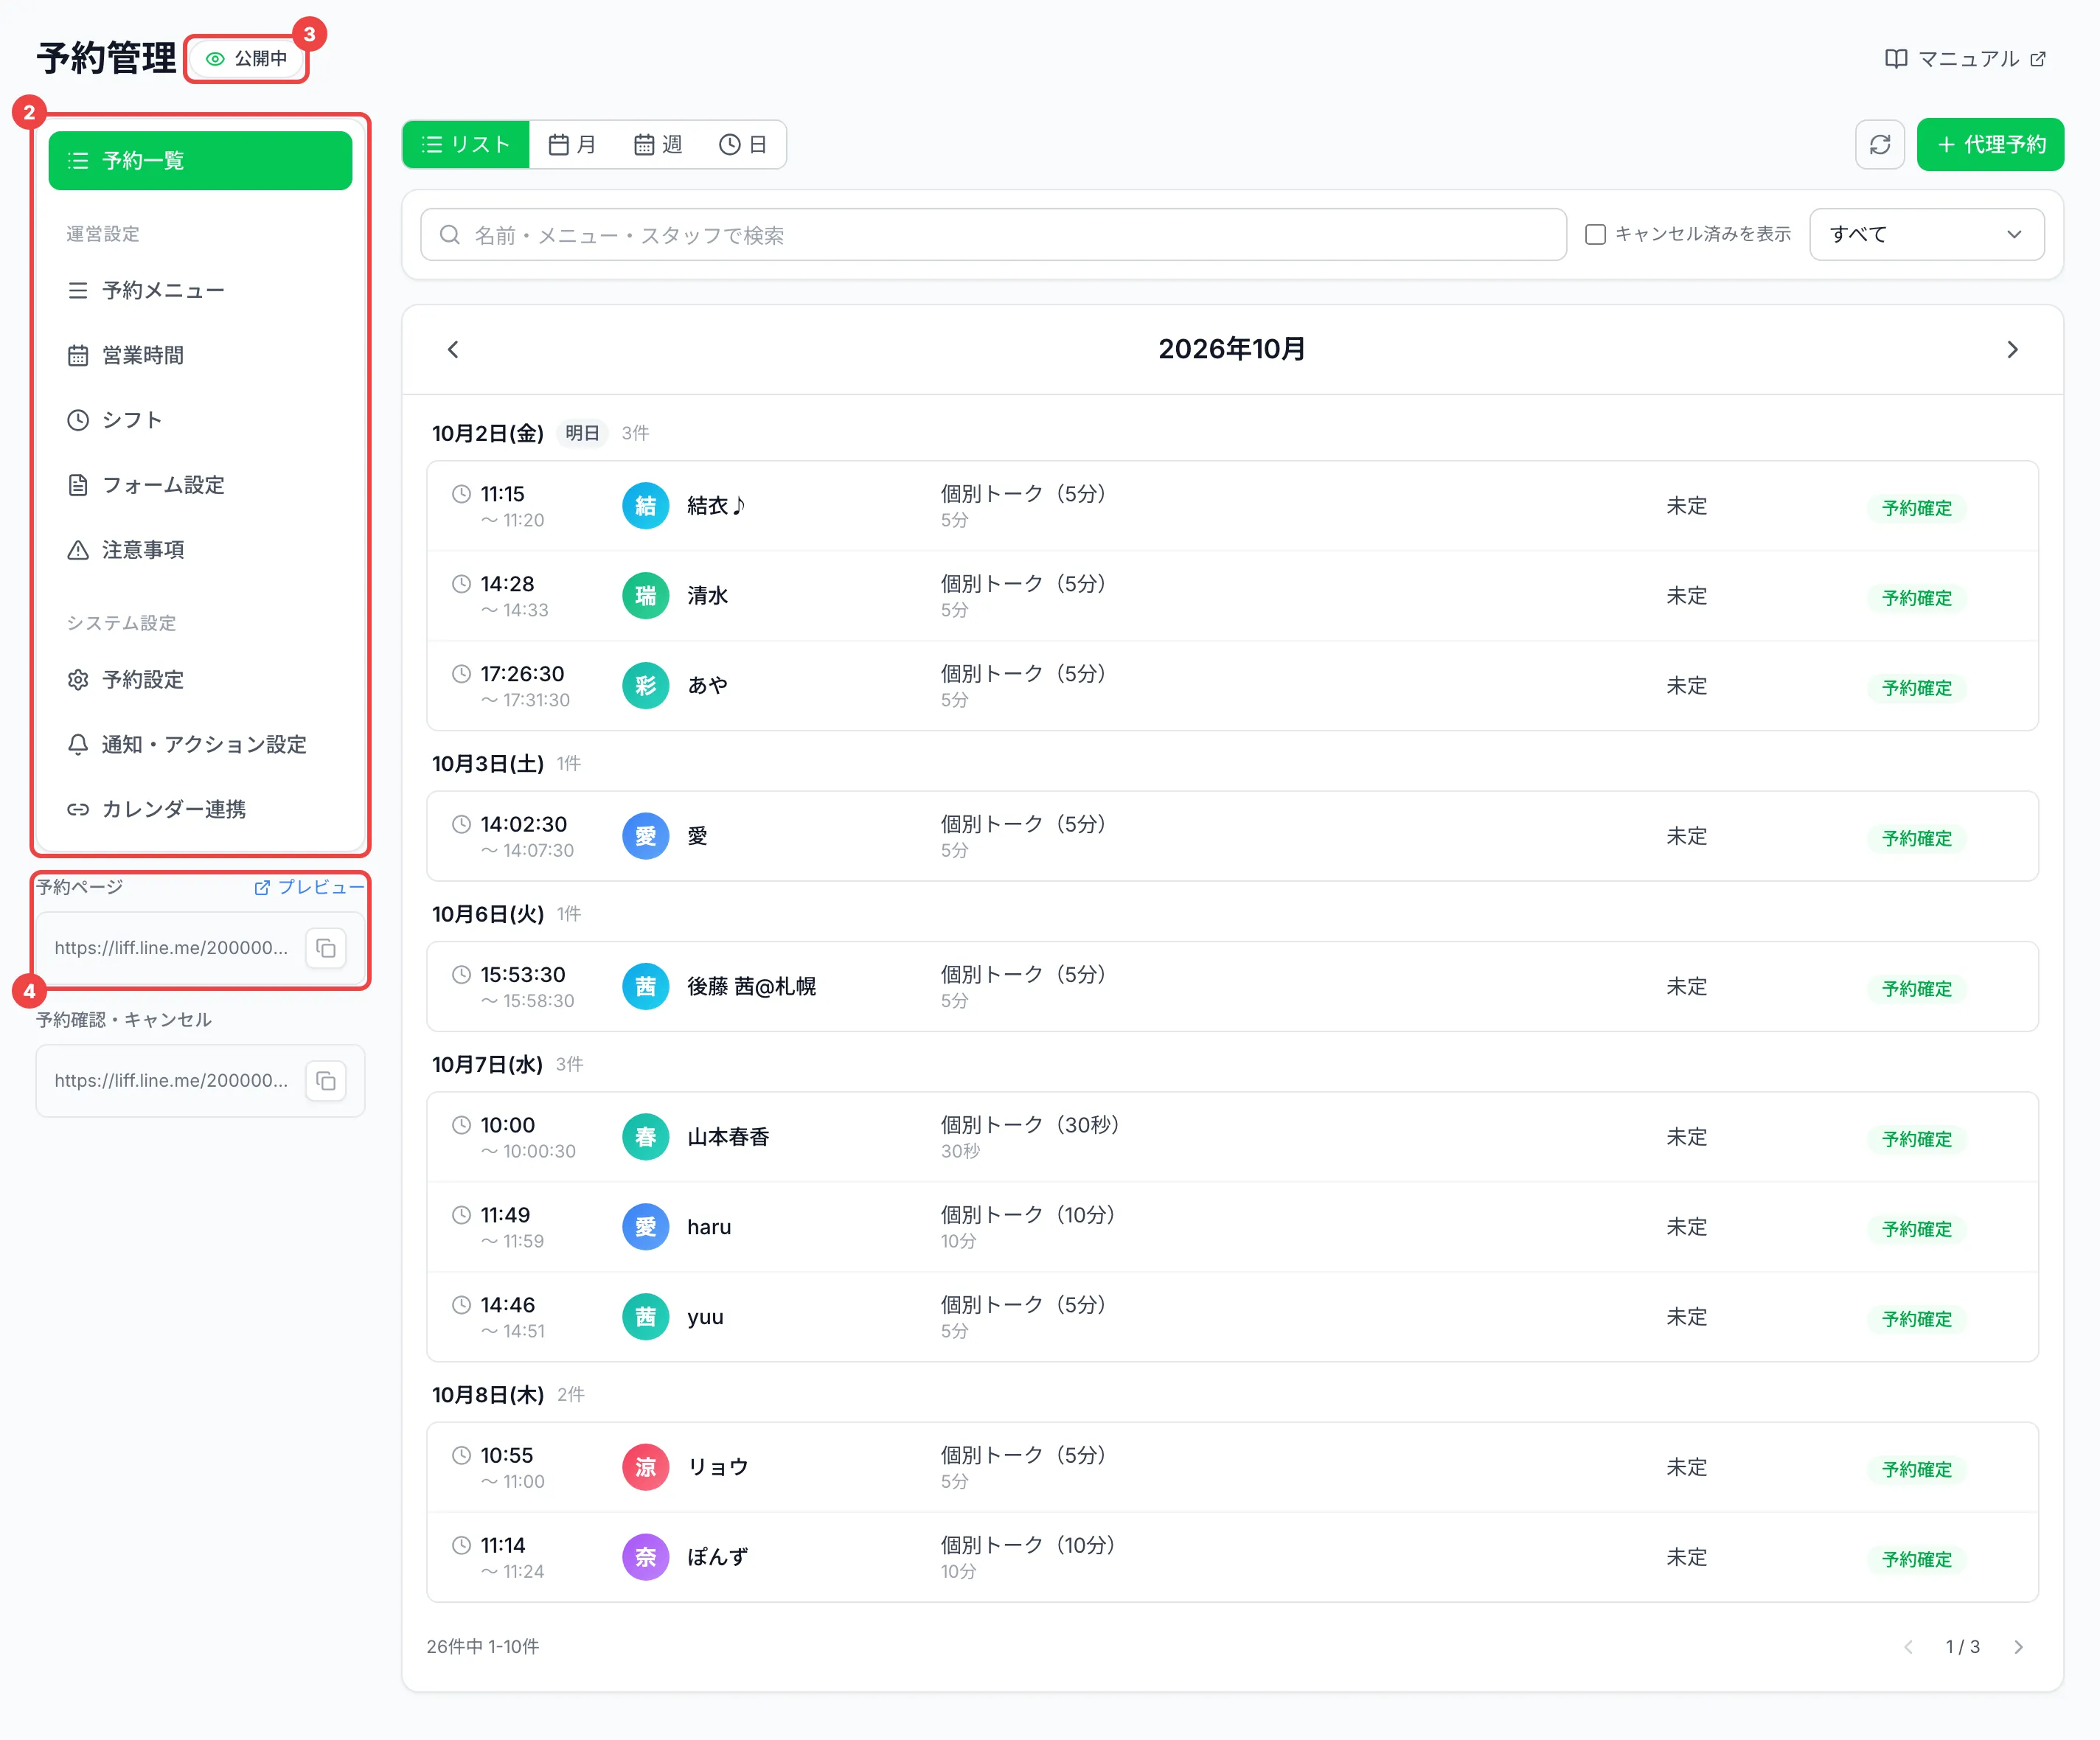Click avatar icon for あや

[645, 686]
